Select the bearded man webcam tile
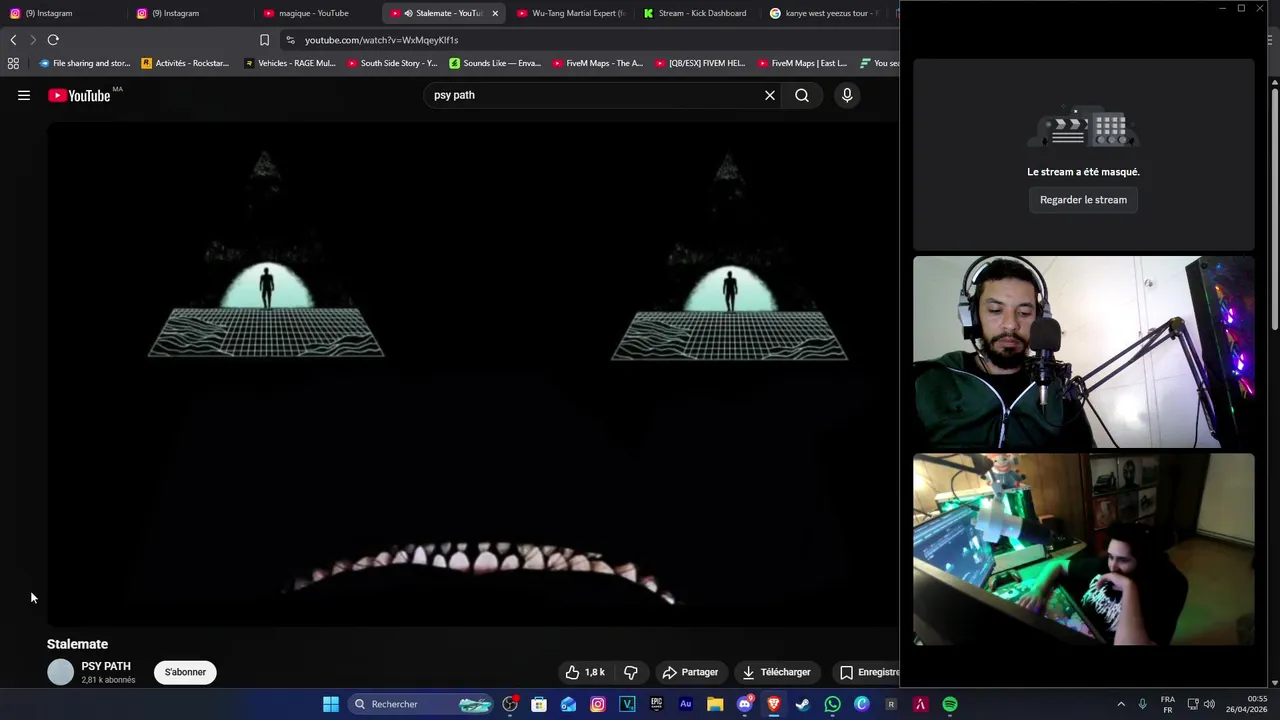The width and height of the screenshot is (1280, 720). coord(1083,352)
